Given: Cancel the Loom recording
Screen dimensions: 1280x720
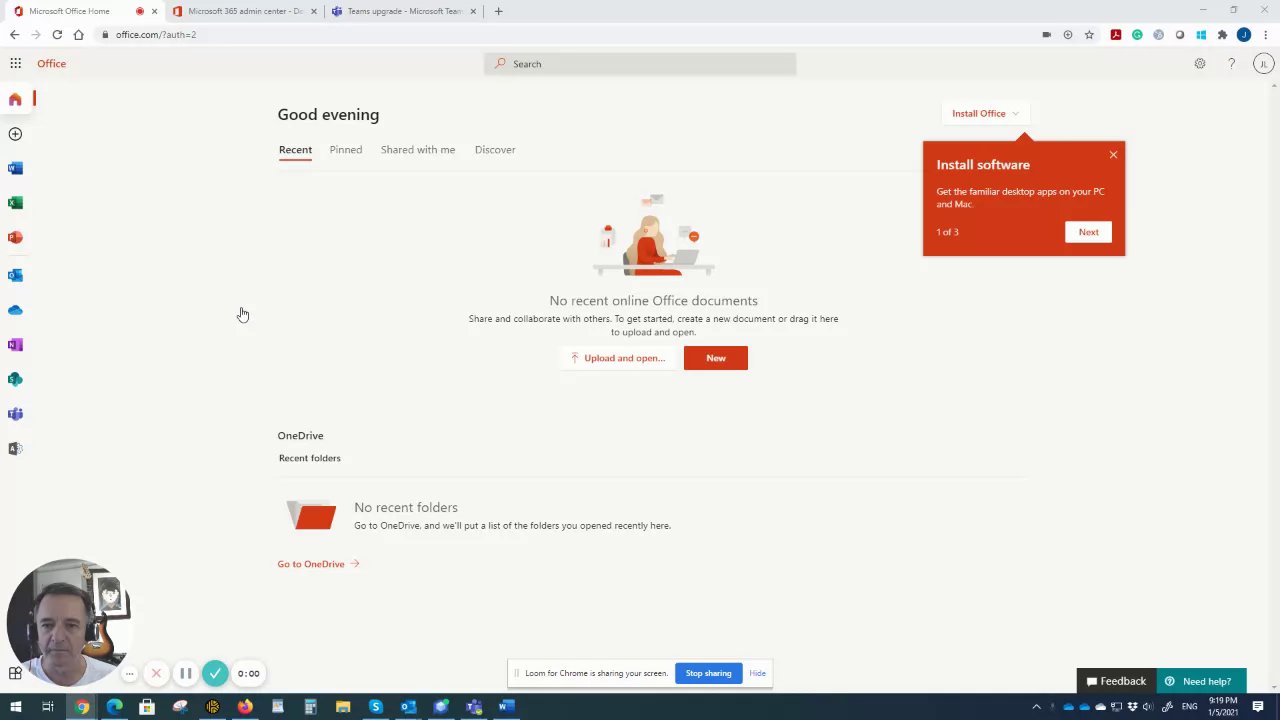Looking at the screenshot, I should [156, 674].
